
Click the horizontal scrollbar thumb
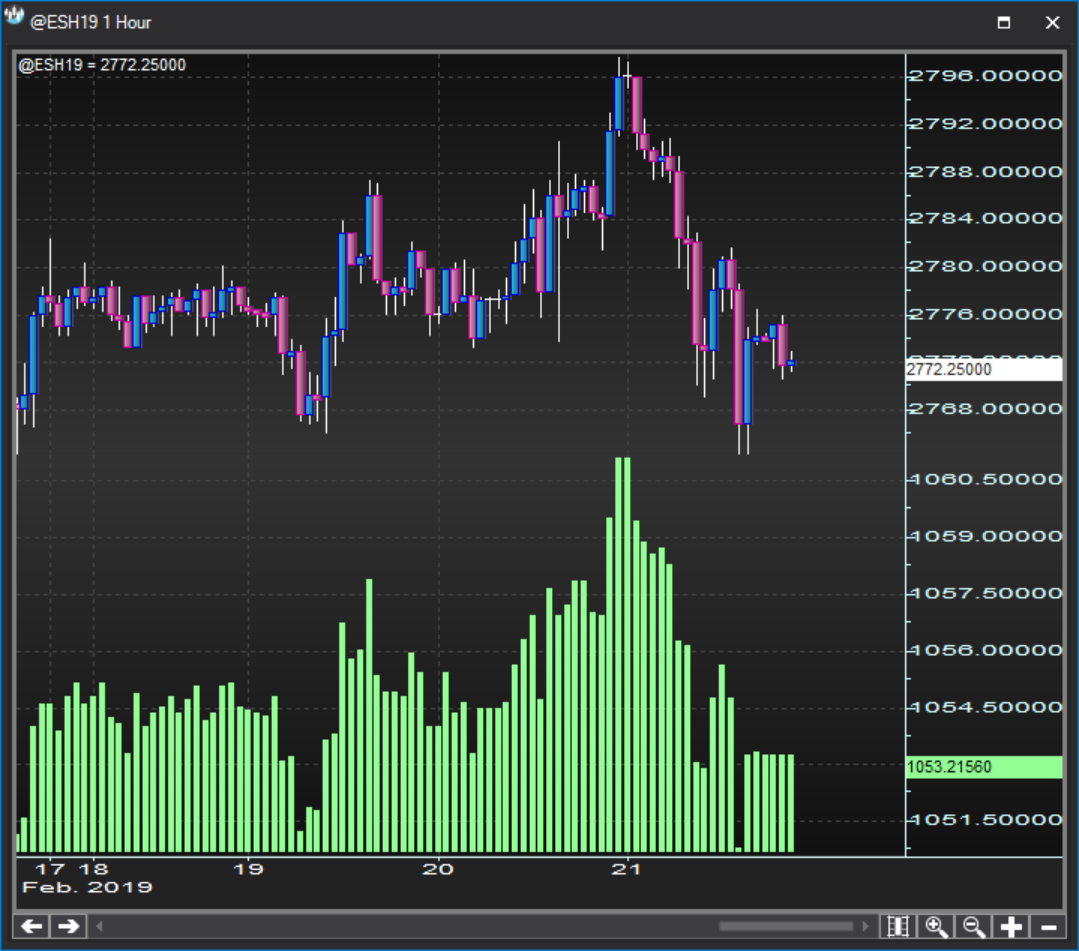pyautogui.click(x=786, y=926)
